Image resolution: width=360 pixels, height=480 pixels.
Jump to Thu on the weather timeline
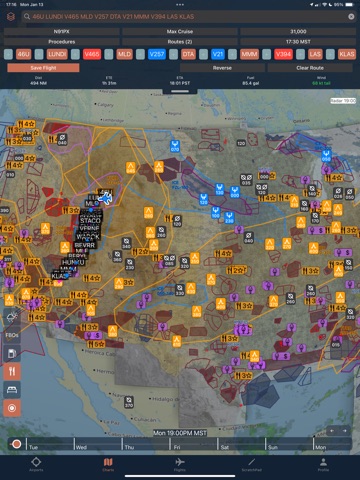tap(129, 447)
